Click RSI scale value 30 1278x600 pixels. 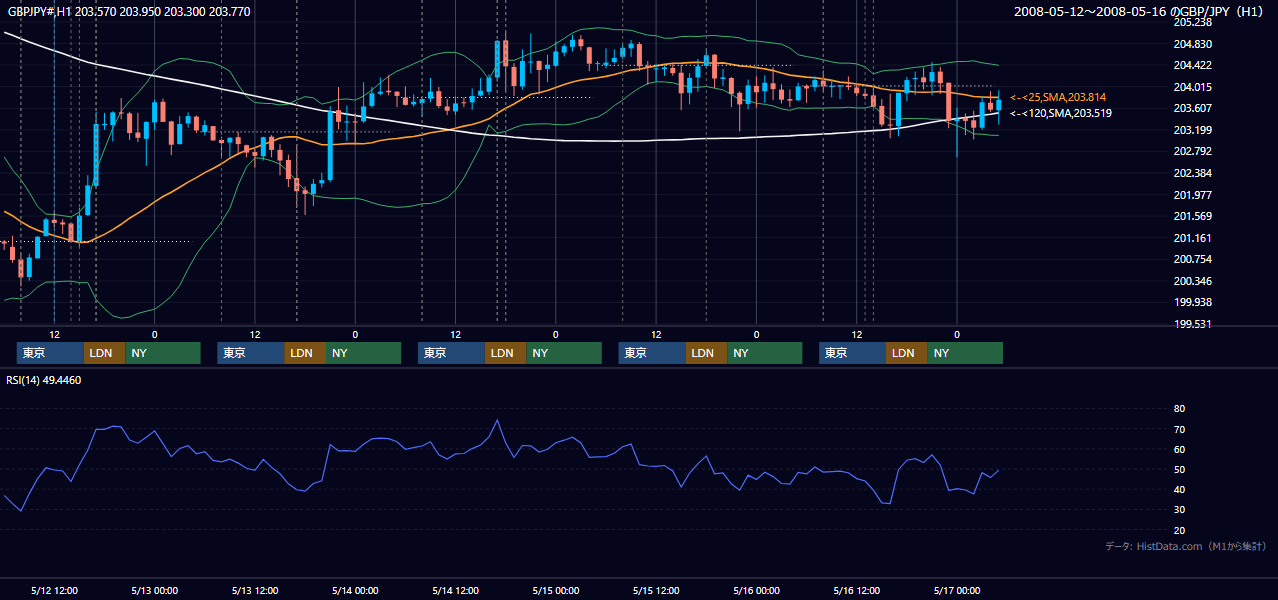coord(1180,510)
